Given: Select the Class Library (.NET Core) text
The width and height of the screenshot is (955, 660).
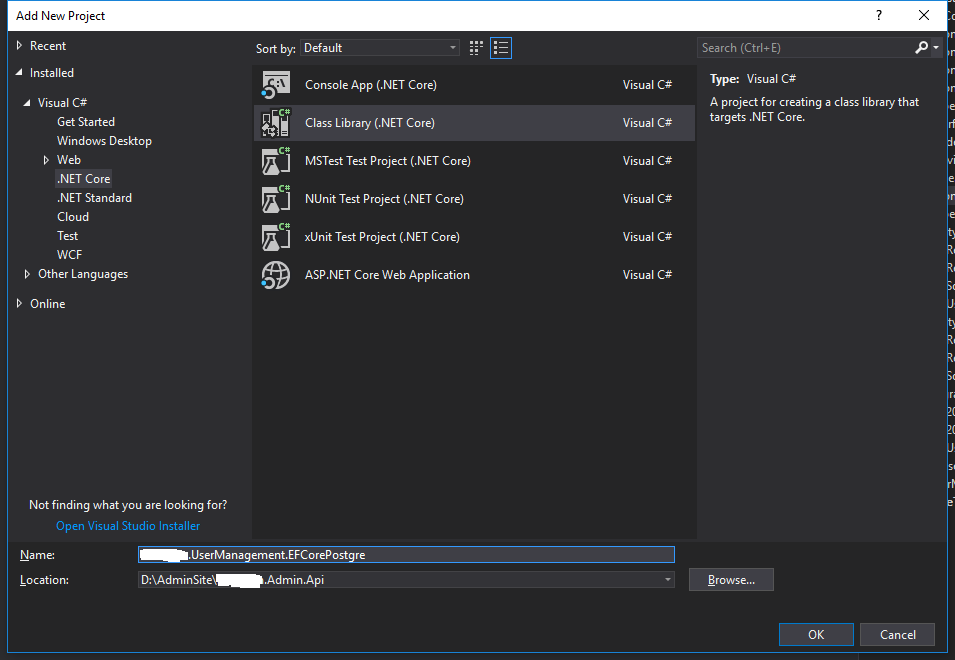Looking at the screenshot, I should click(370, 123).
